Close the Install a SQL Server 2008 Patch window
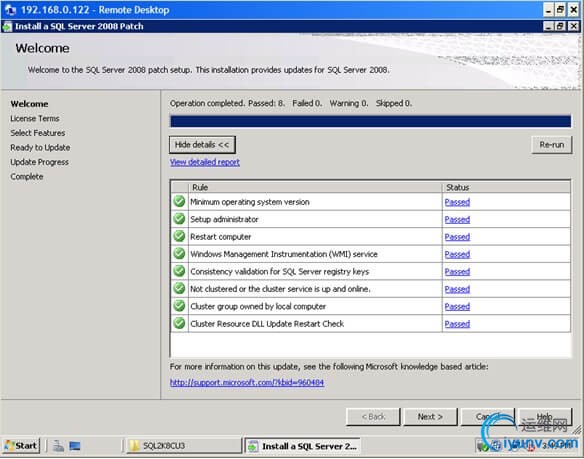Viewport: 584px width, 459px height. pos(574,26)
